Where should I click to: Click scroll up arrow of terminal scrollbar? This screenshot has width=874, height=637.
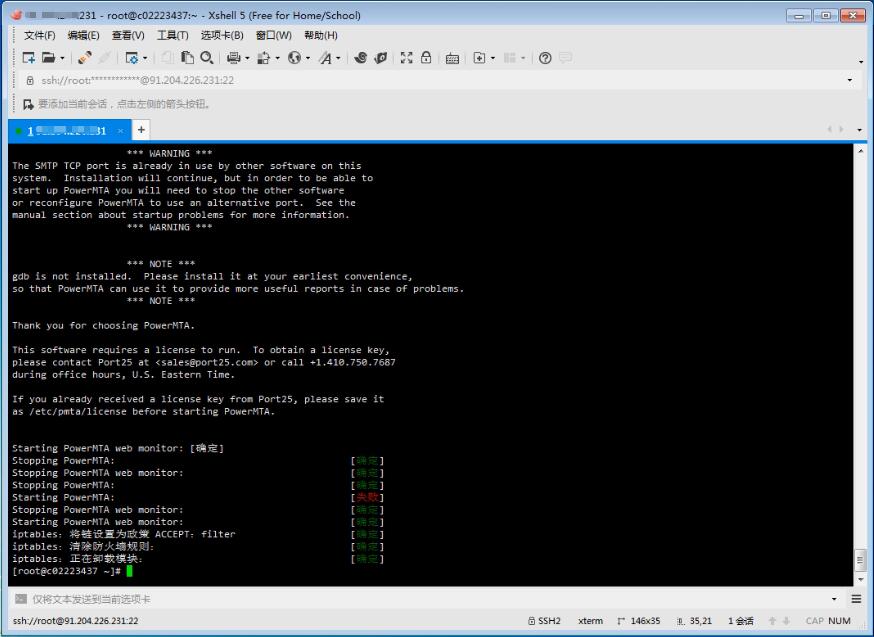click(860, 151)
